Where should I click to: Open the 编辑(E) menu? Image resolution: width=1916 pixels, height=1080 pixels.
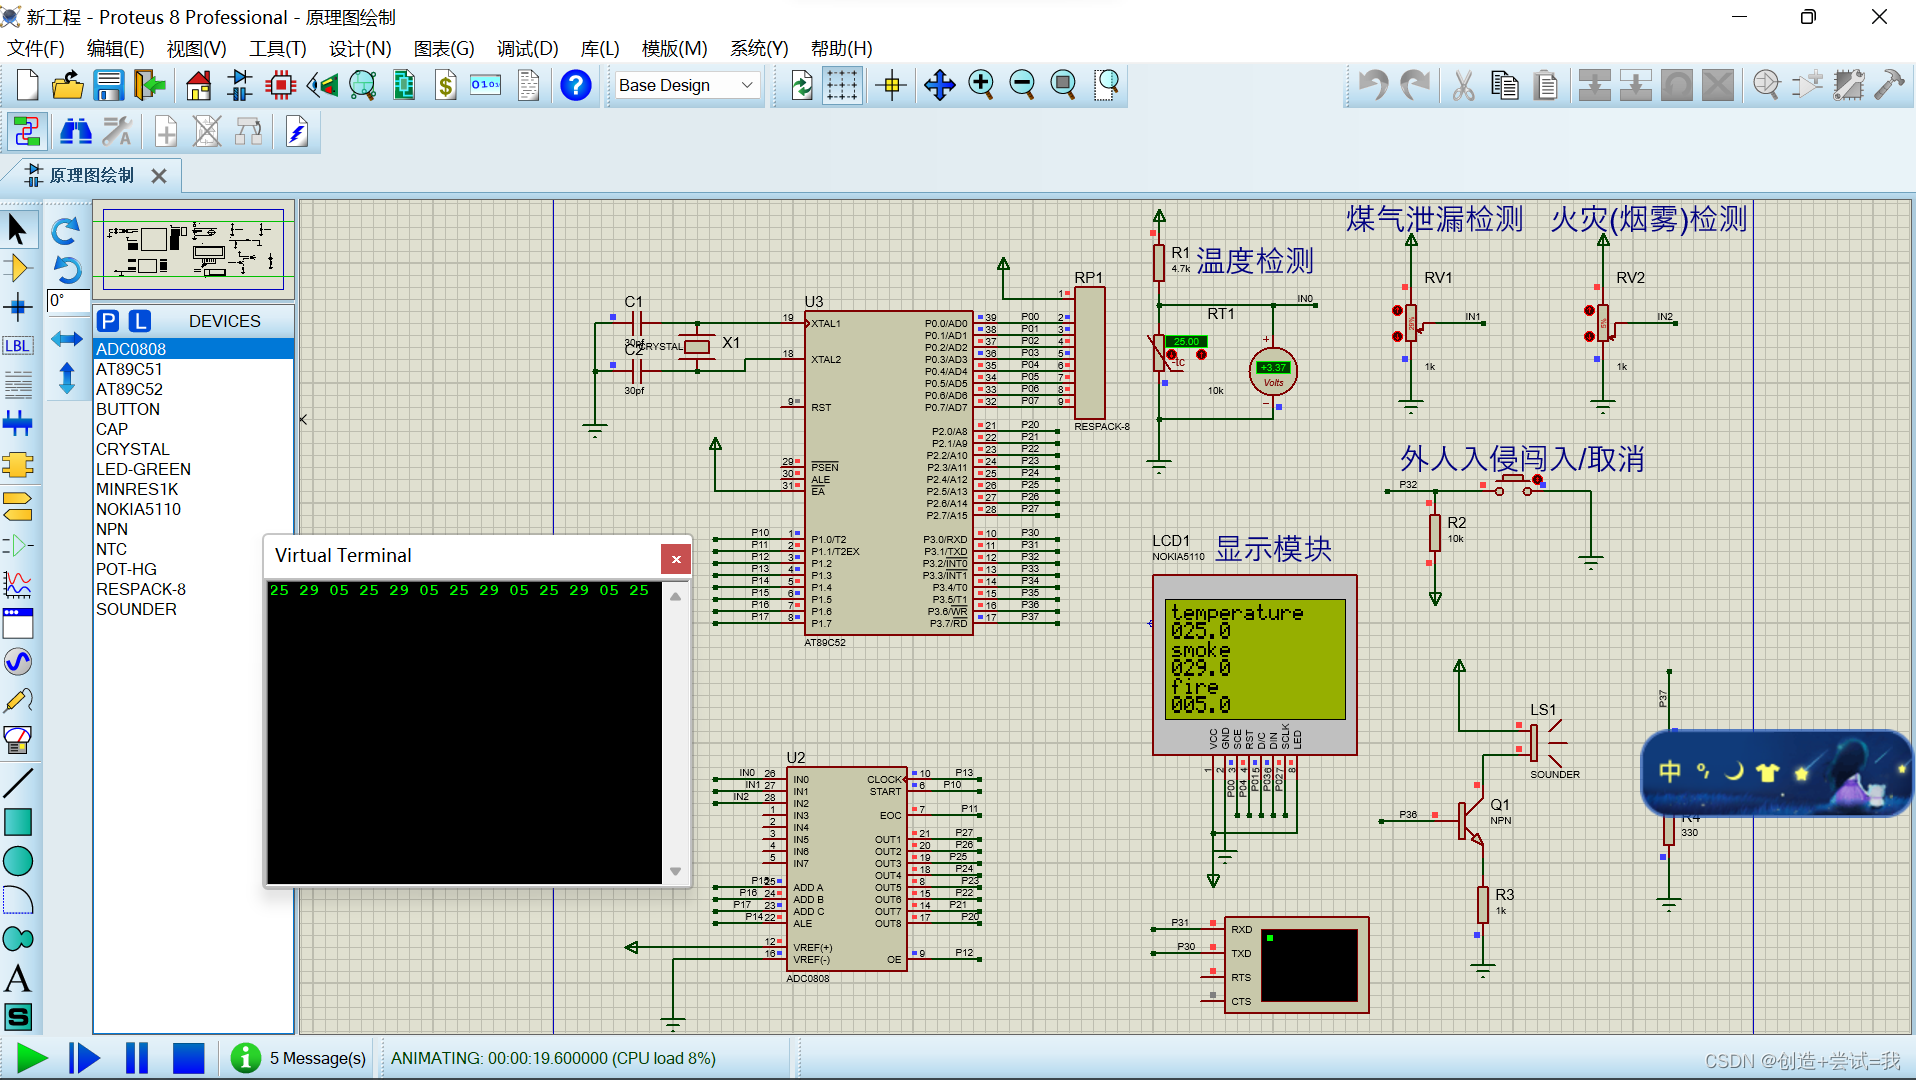[x=115, y=48]
